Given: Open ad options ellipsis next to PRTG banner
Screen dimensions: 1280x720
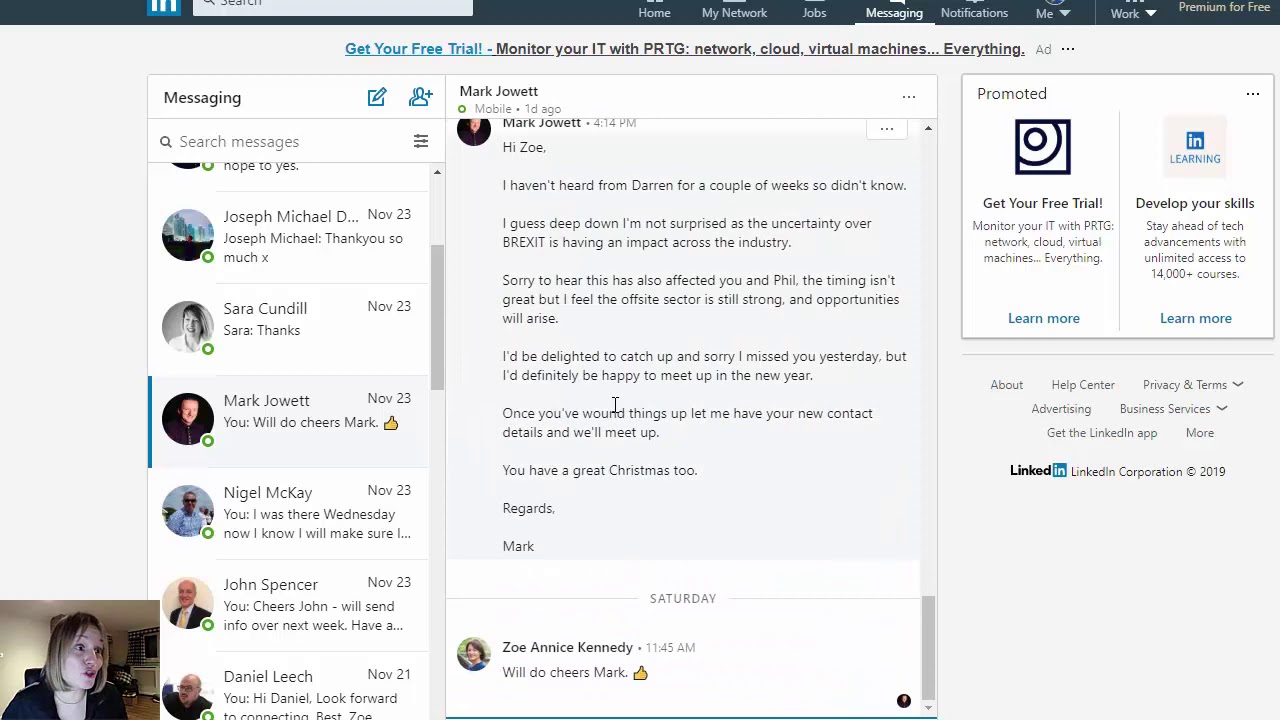Looking at the screenshot, I should click(1067, 49).
